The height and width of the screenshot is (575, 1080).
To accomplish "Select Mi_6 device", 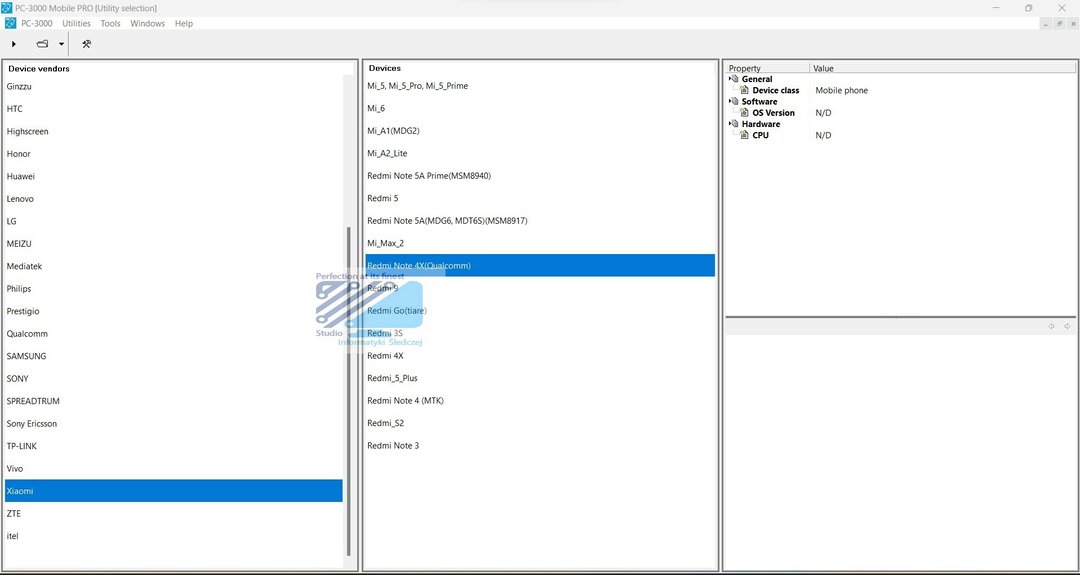I will click(x=540, y=108).
